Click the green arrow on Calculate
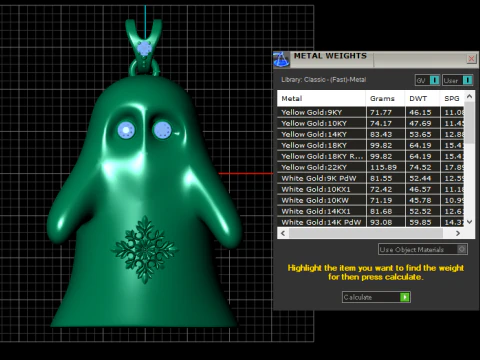 point(405,297)
